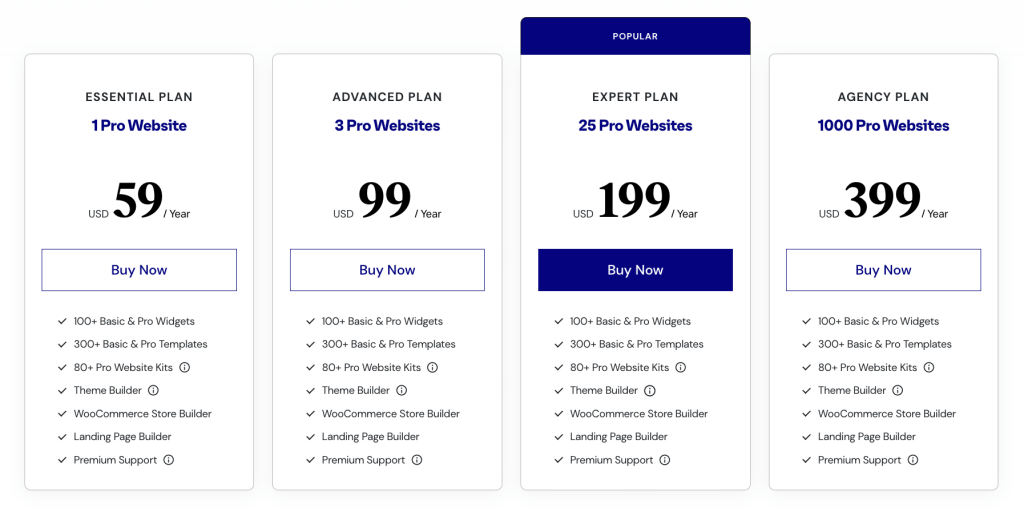Screen dimensions: 1024x516
Task: Show Advanced plan Premium Support info tooltip
Action: pyautogui.click(x=416, y=460)
